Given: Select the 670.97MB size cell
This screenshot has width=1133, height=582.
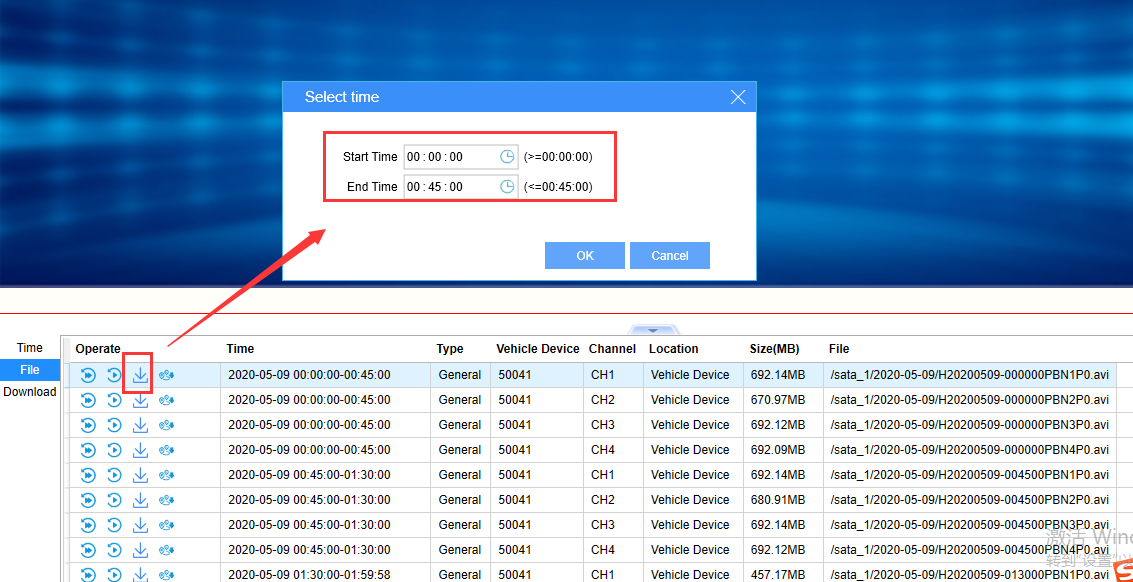Looking at the screenshot, I should click(x=783, y=400).
